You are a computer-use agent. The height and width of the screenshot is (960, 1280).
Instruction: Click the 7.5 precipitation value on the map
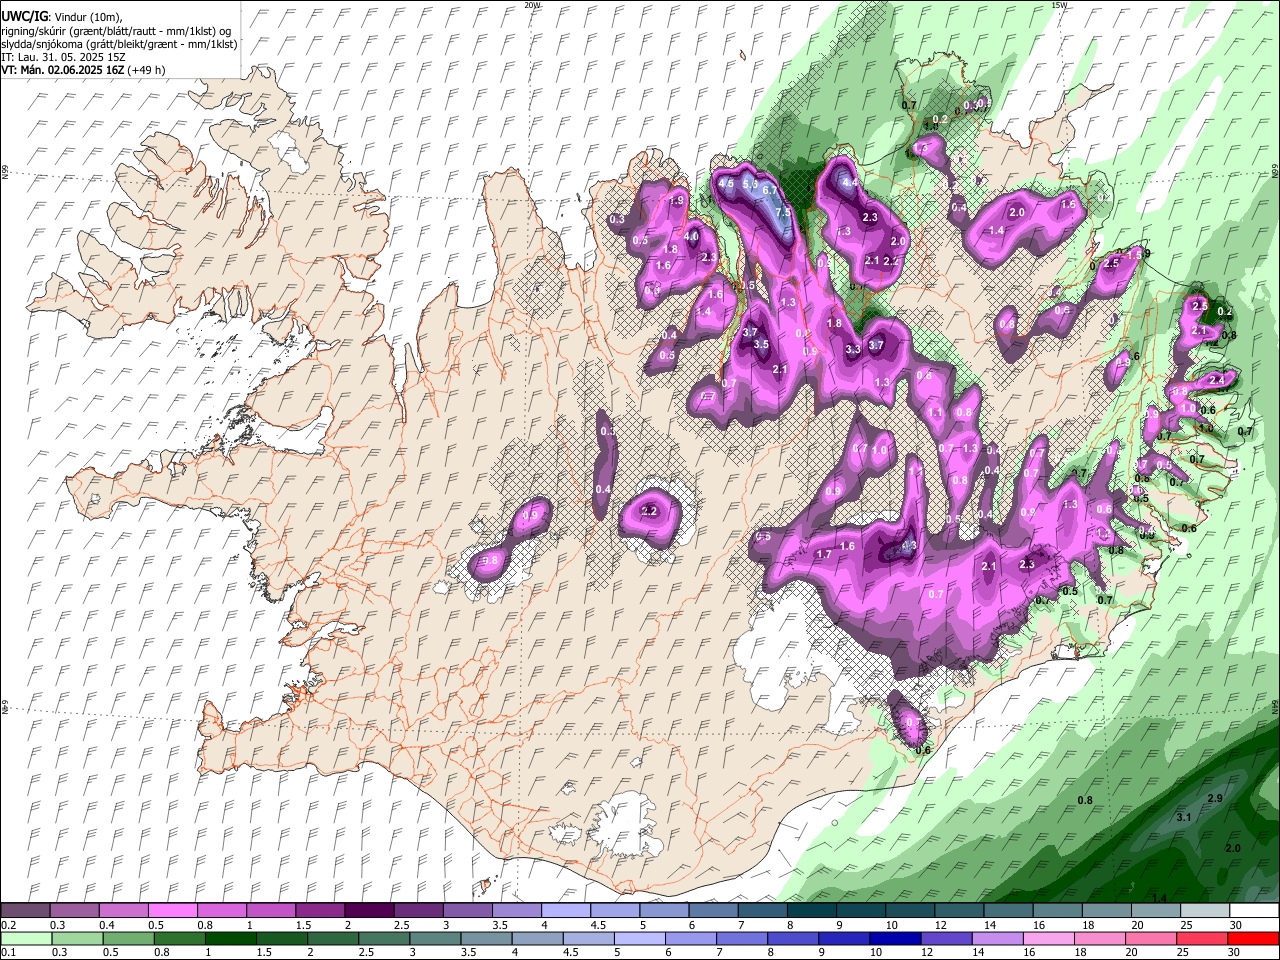tap(783, 213)
